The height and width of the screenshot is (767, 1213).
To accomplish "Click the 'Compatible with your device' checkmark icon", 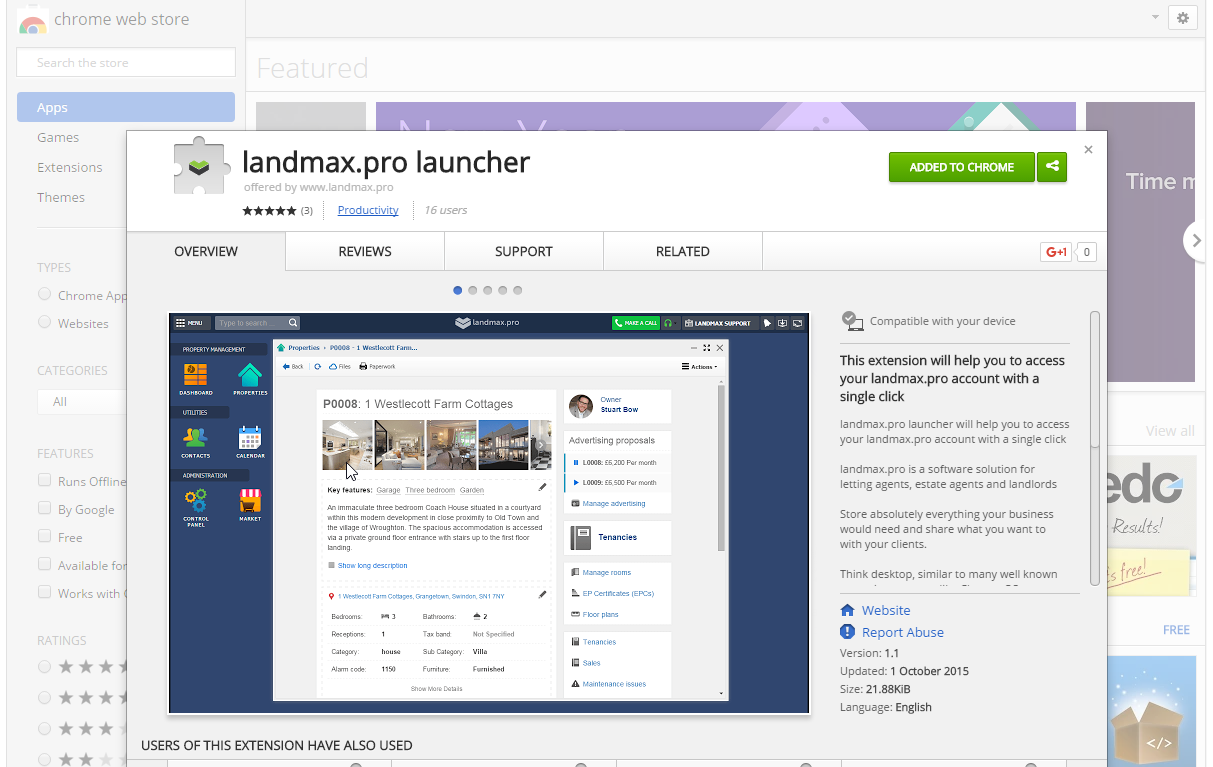I will [x=853, y=320].
